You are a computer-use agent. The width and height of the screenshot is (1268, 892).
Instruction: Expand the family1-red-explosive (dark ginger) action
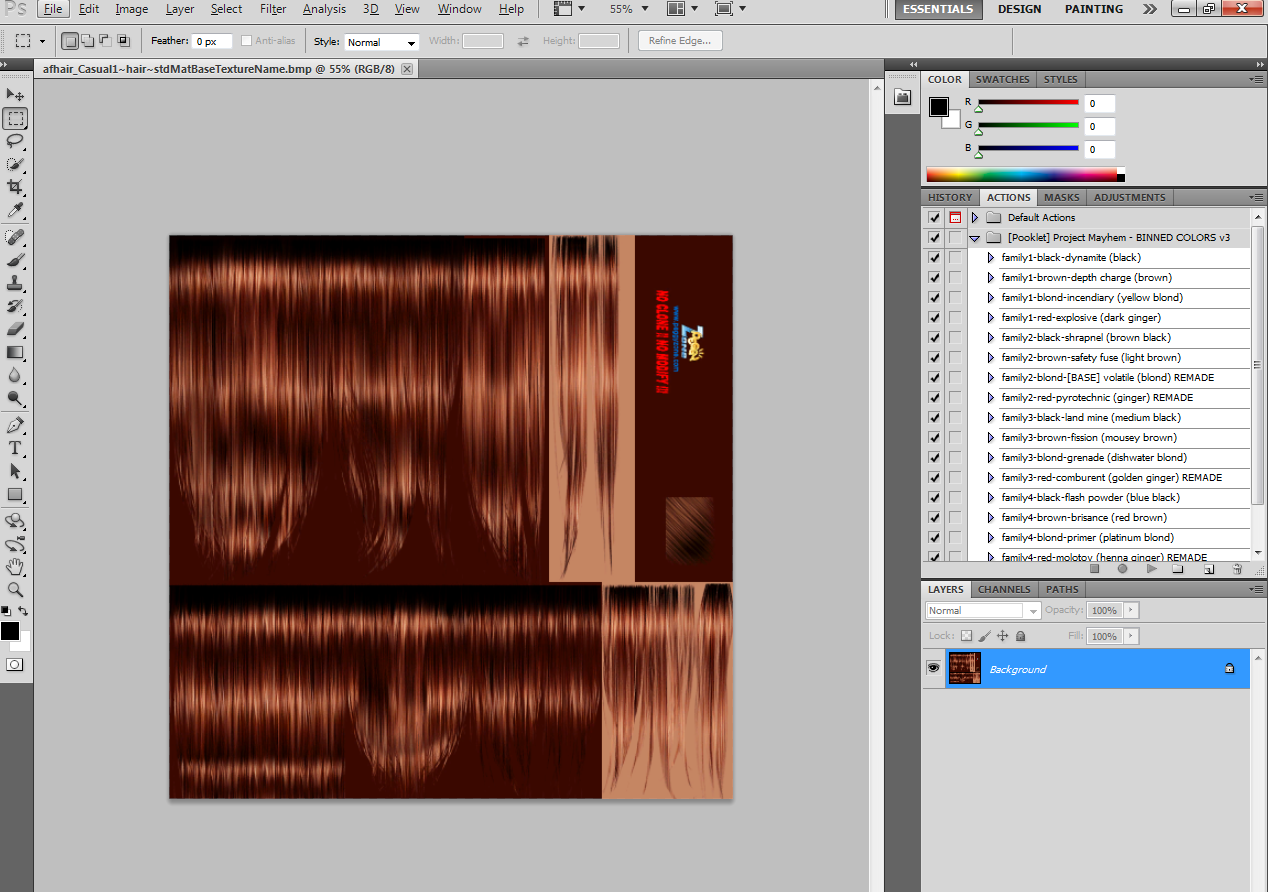(x=990, y=318)
